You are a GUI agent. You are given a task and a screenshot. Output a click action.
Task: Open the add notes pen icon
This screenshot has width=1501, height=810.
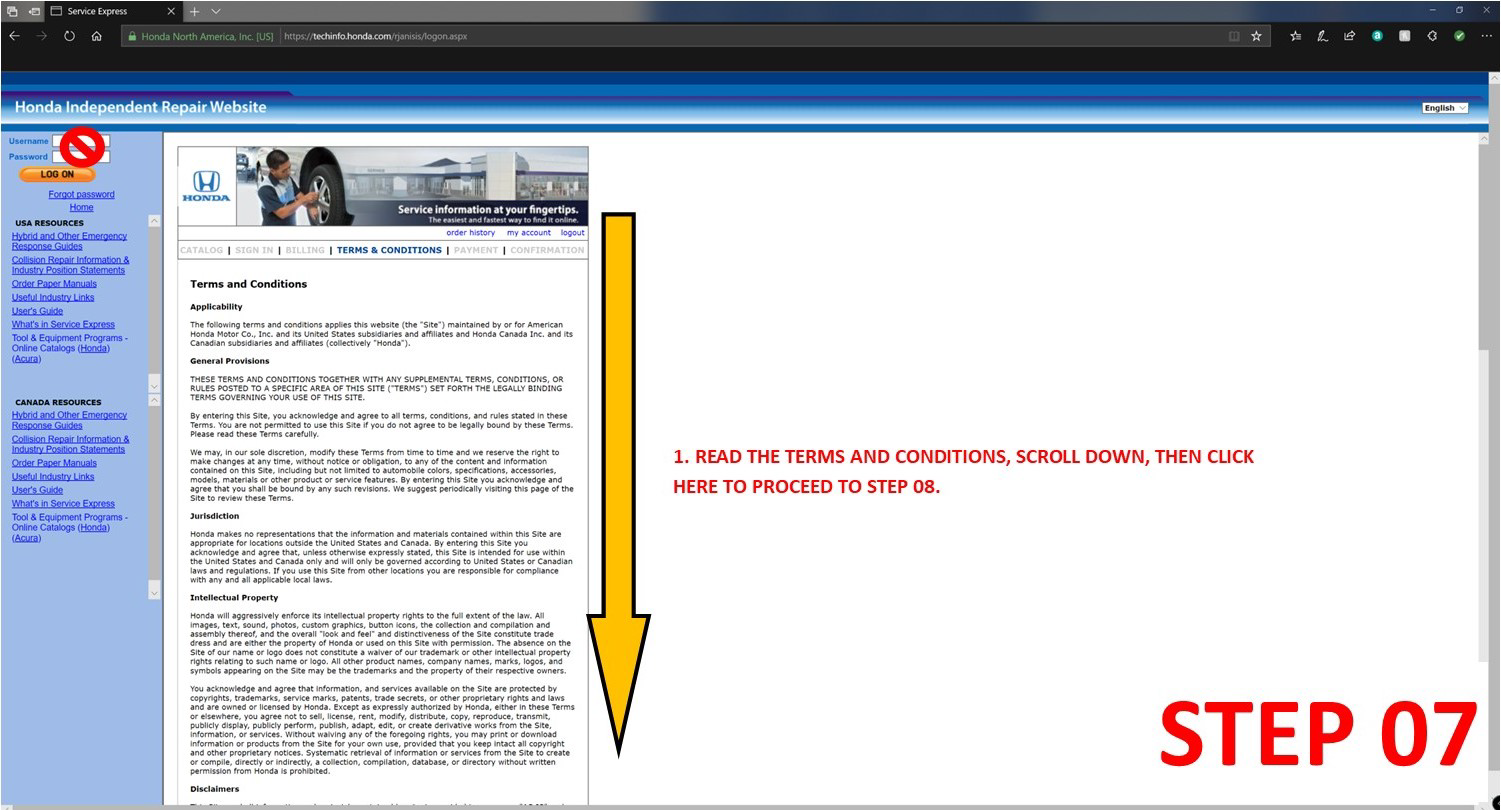coord(1323,36)
